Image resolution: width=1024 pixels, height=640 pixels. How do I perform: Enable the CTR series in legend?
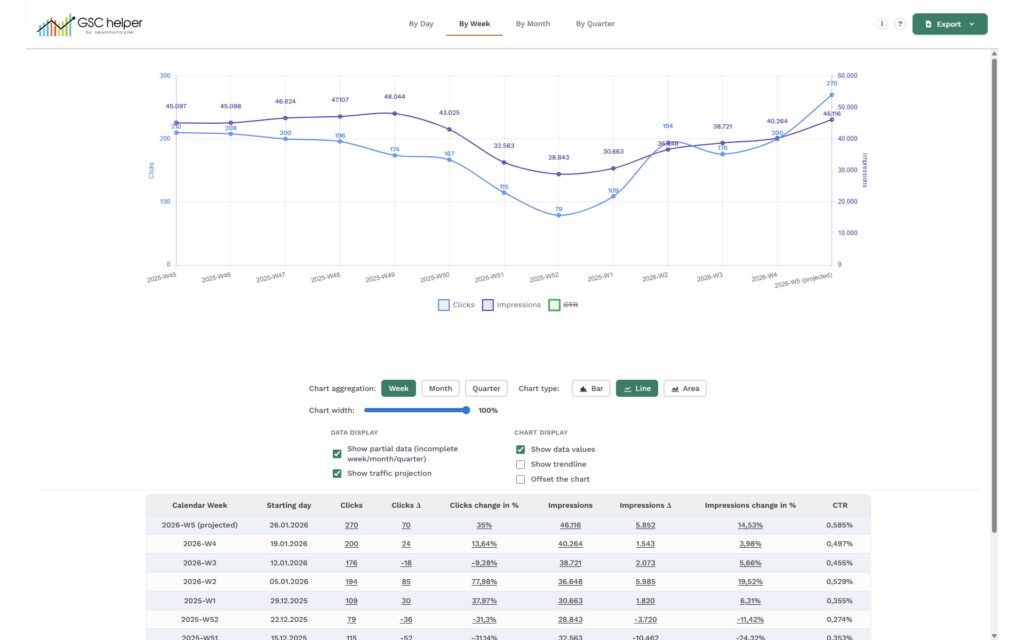pos(564,305)
